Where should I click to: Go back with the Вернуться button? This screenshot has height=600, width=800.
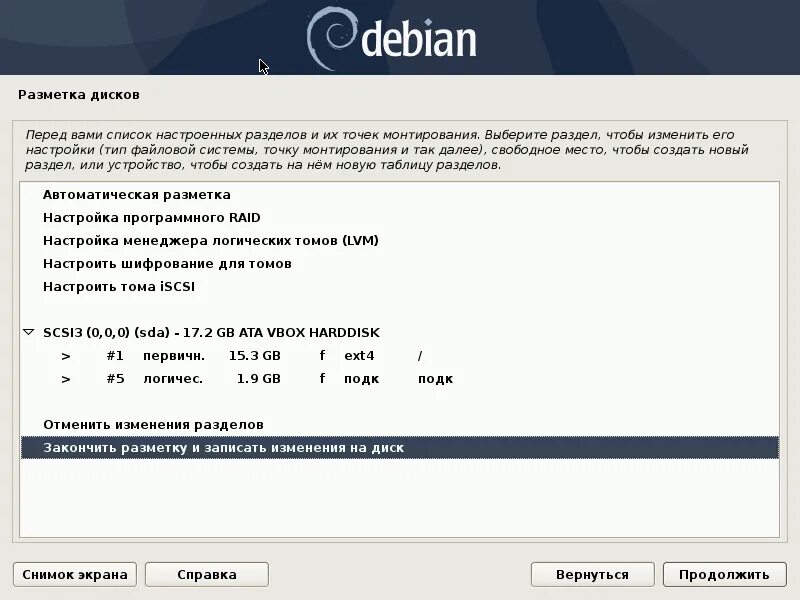(592, 574)
